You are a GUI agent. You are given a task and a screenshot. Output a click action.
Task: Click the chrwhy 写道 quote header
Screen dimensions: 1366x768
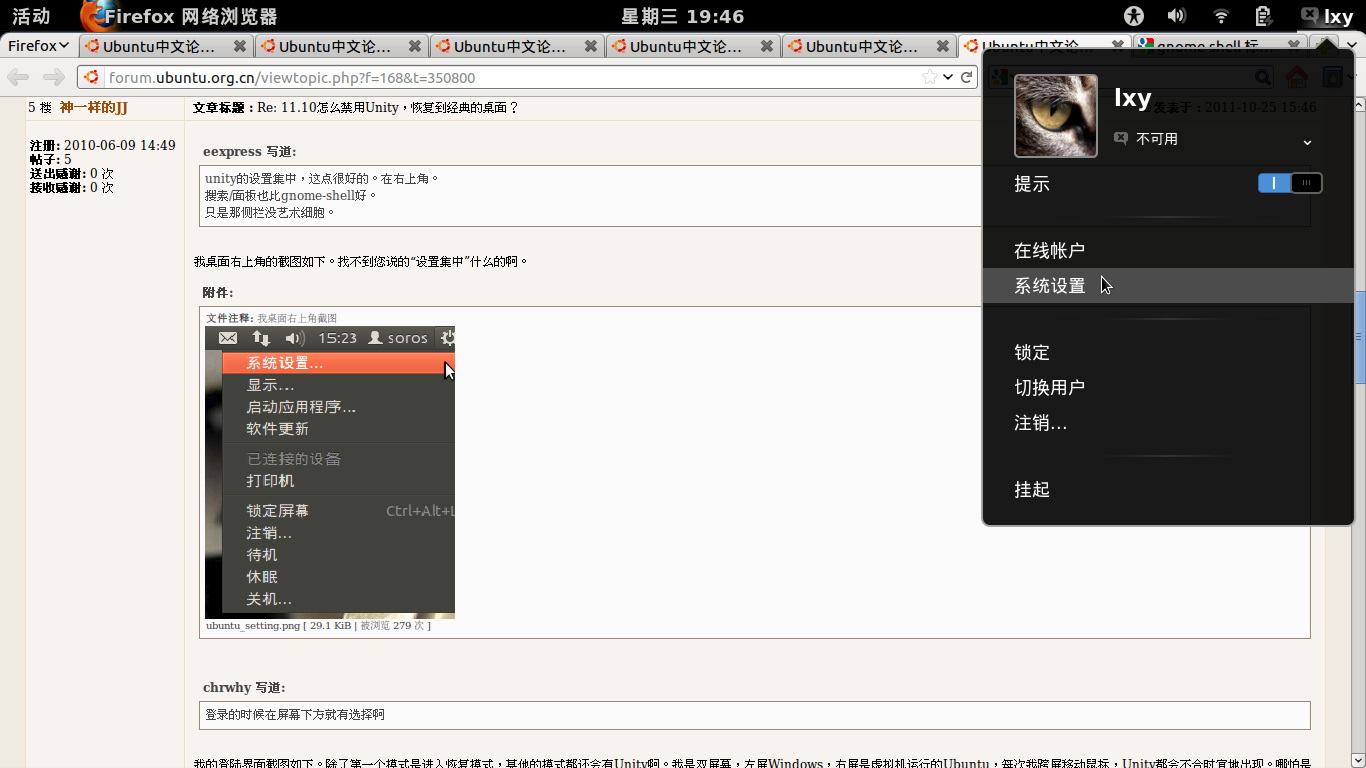pos(244,687)
